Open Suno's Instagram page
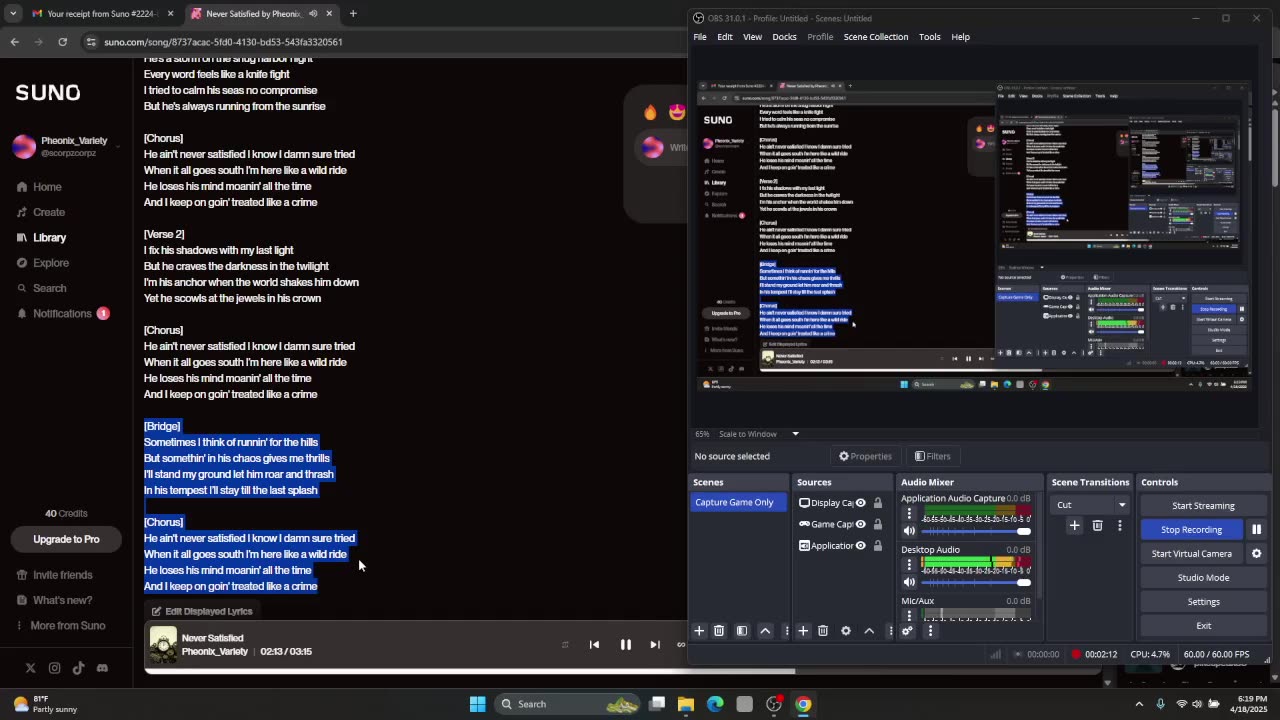 54,668
